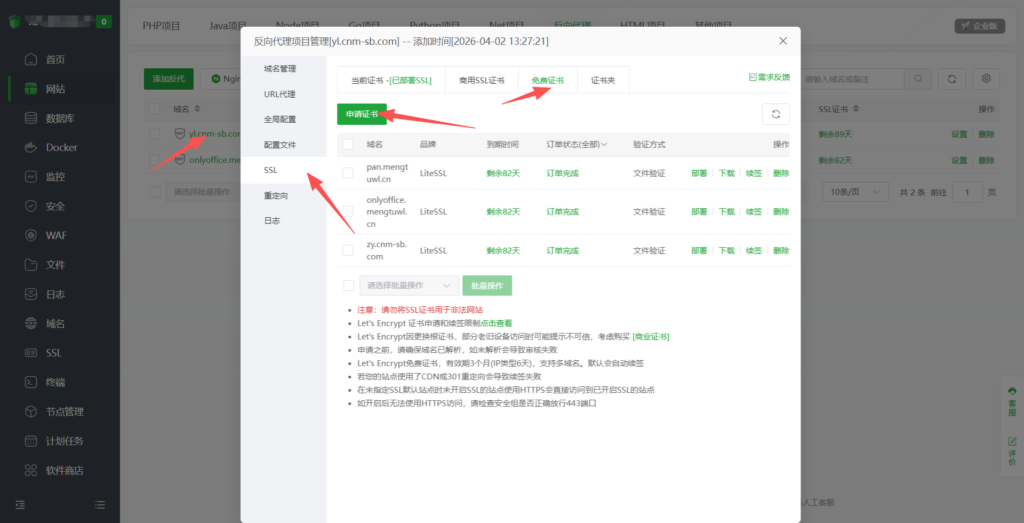
Task: Open WAF in the sidebar
Action: [x=56, y=236]
